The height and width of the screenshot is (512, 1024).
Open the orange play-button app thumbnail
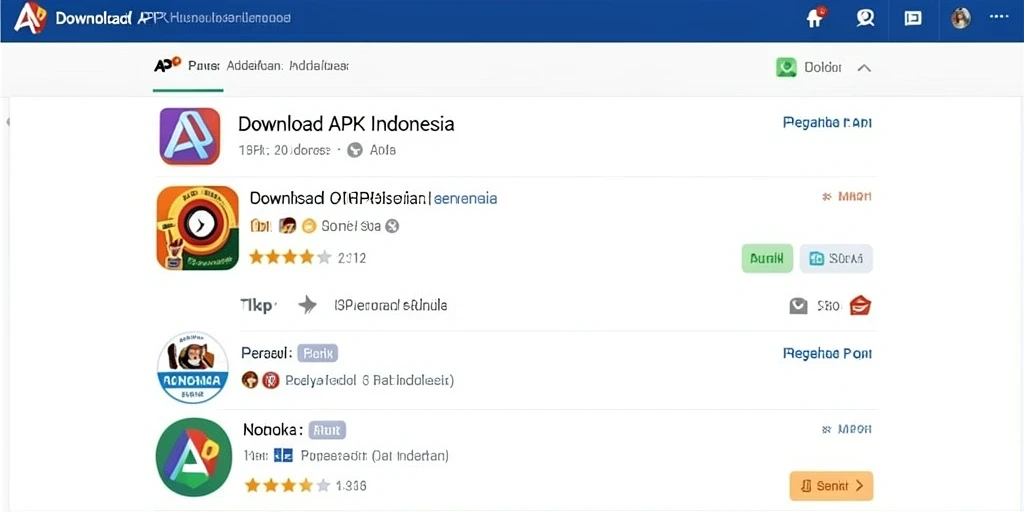tap(198, 228)
